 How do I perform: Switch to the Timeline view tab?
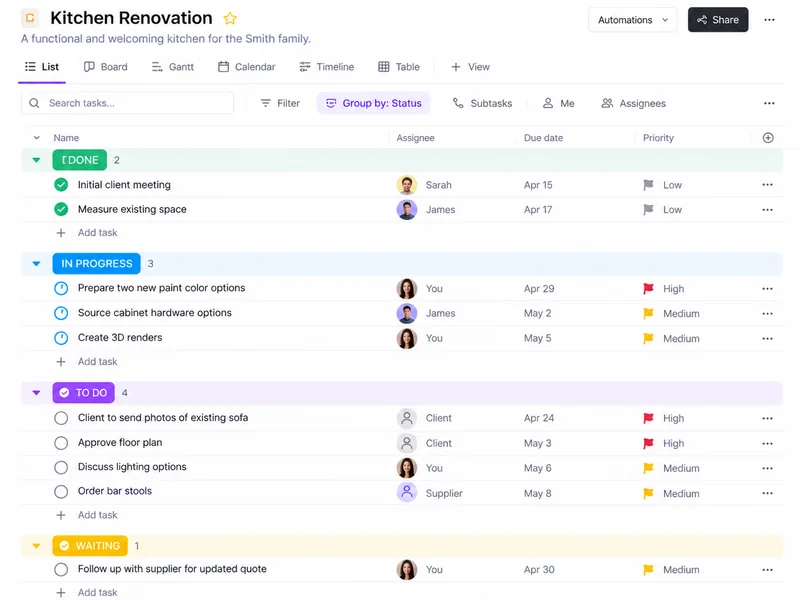coord(327,67)
